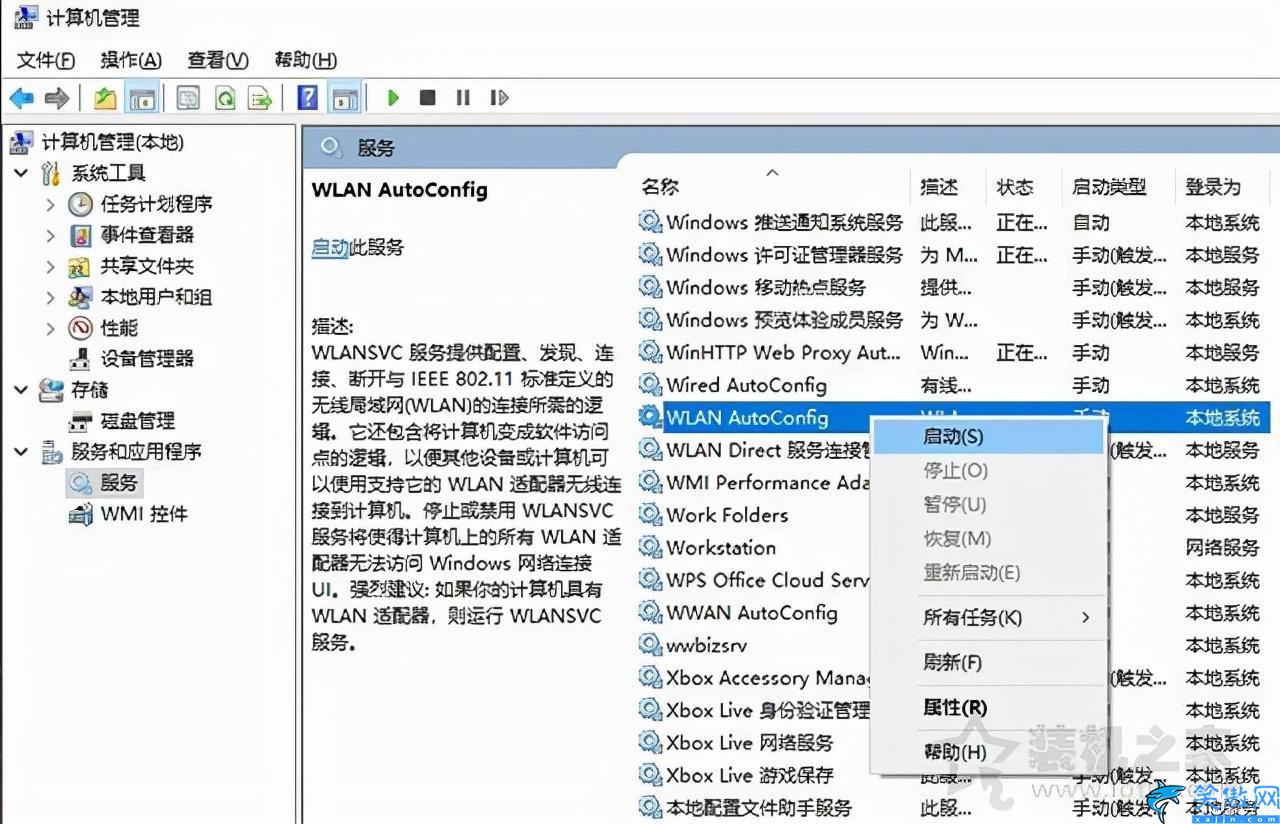
Task: Click the green Start Service play icon
Action: (x=393, y=98)
